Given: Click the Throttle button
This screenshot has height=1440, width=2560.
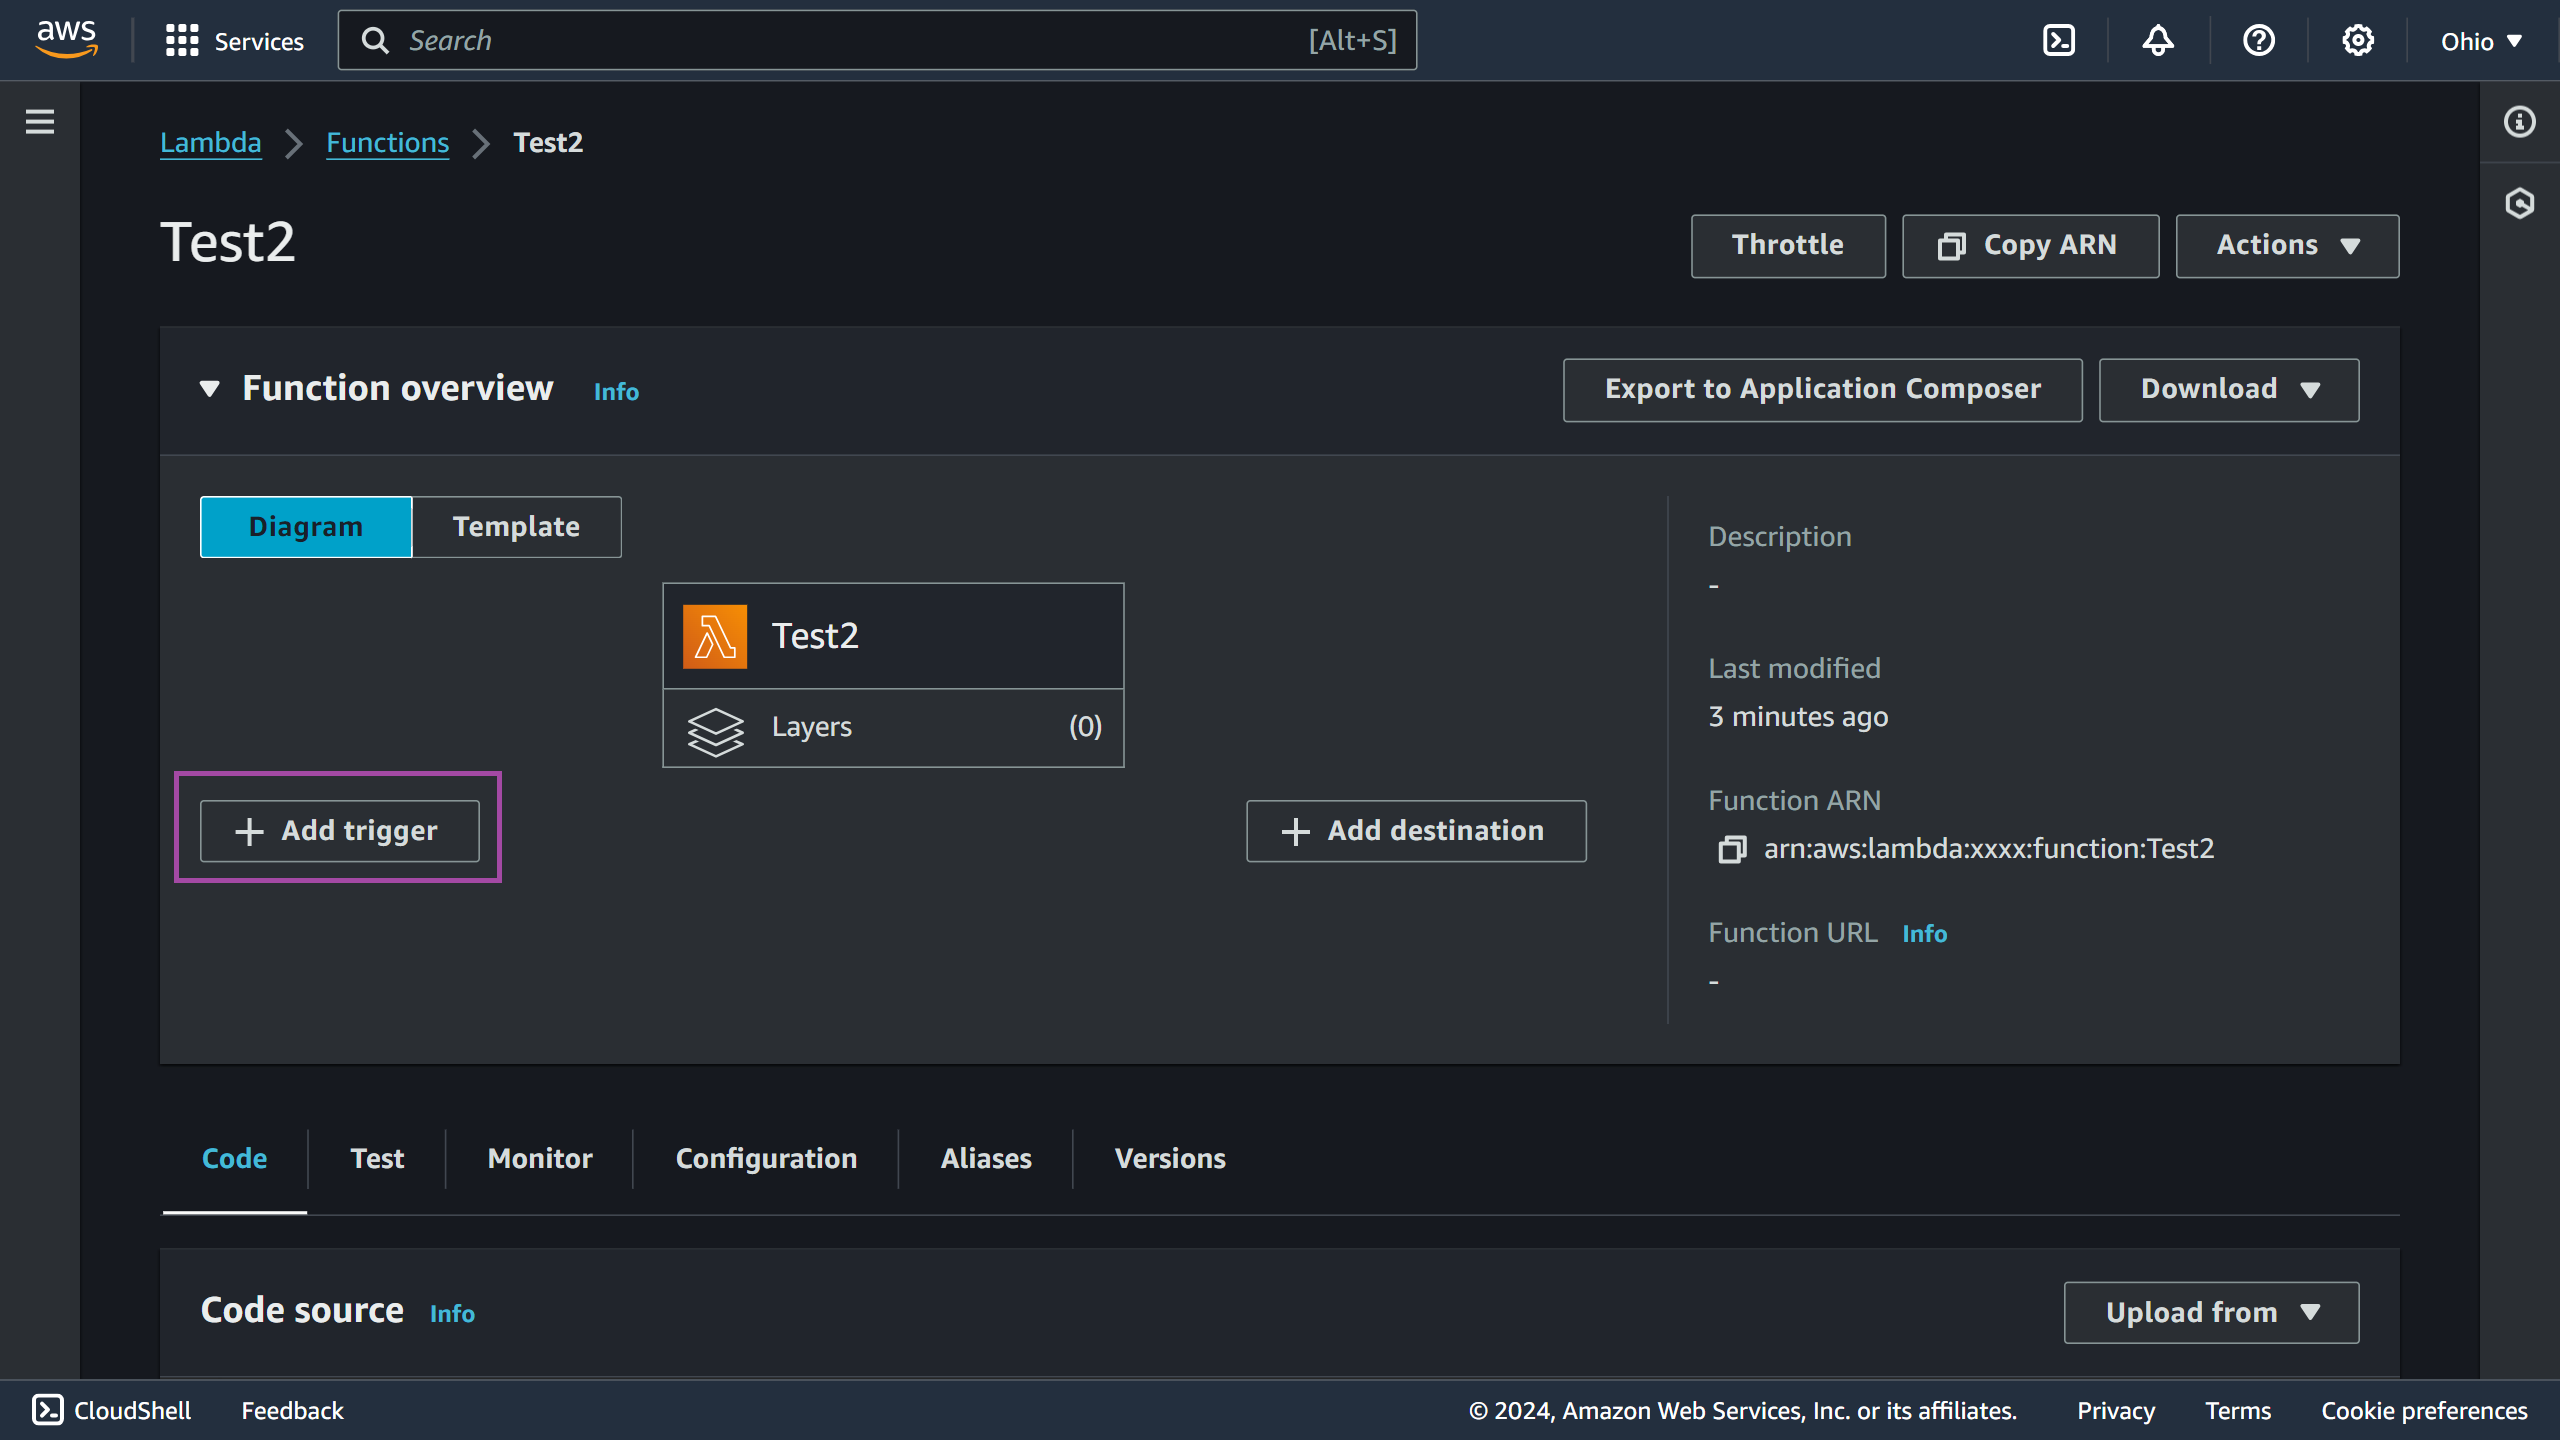Looking at the screenshot, I should 1786,246.
